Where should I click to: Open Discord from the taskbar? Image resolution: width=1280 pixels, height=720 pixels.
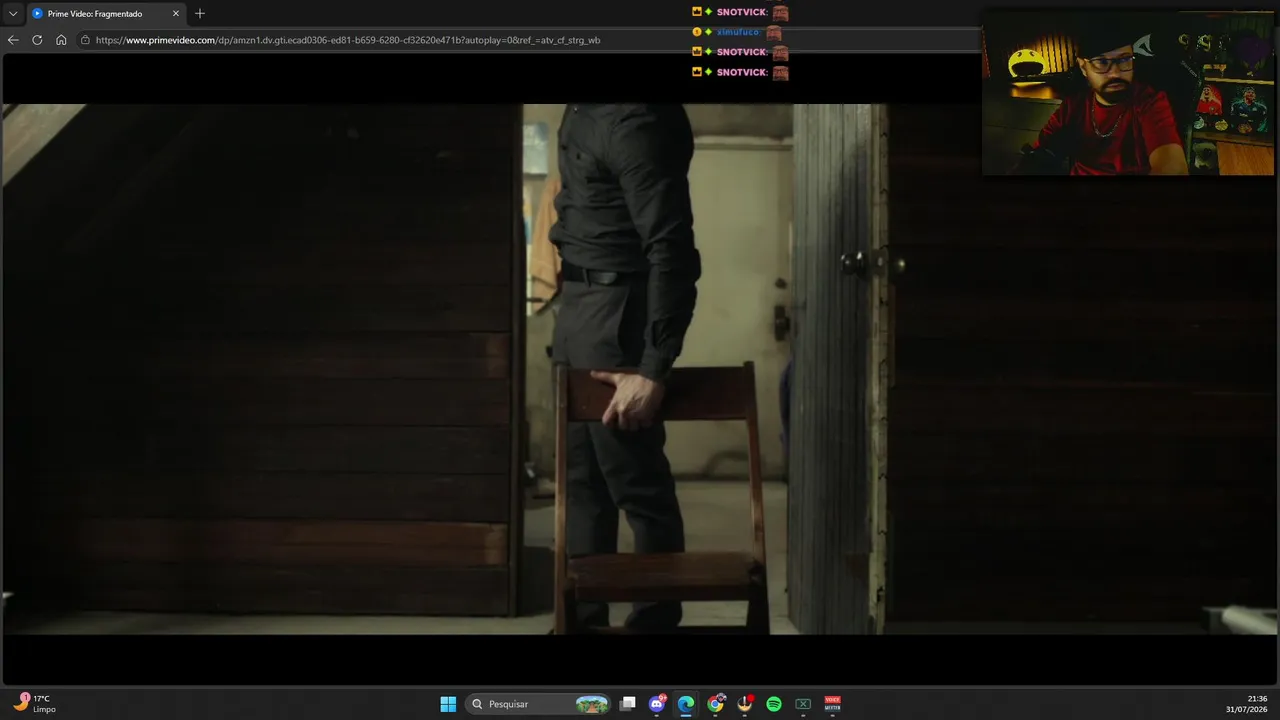[x=657, y=704]
